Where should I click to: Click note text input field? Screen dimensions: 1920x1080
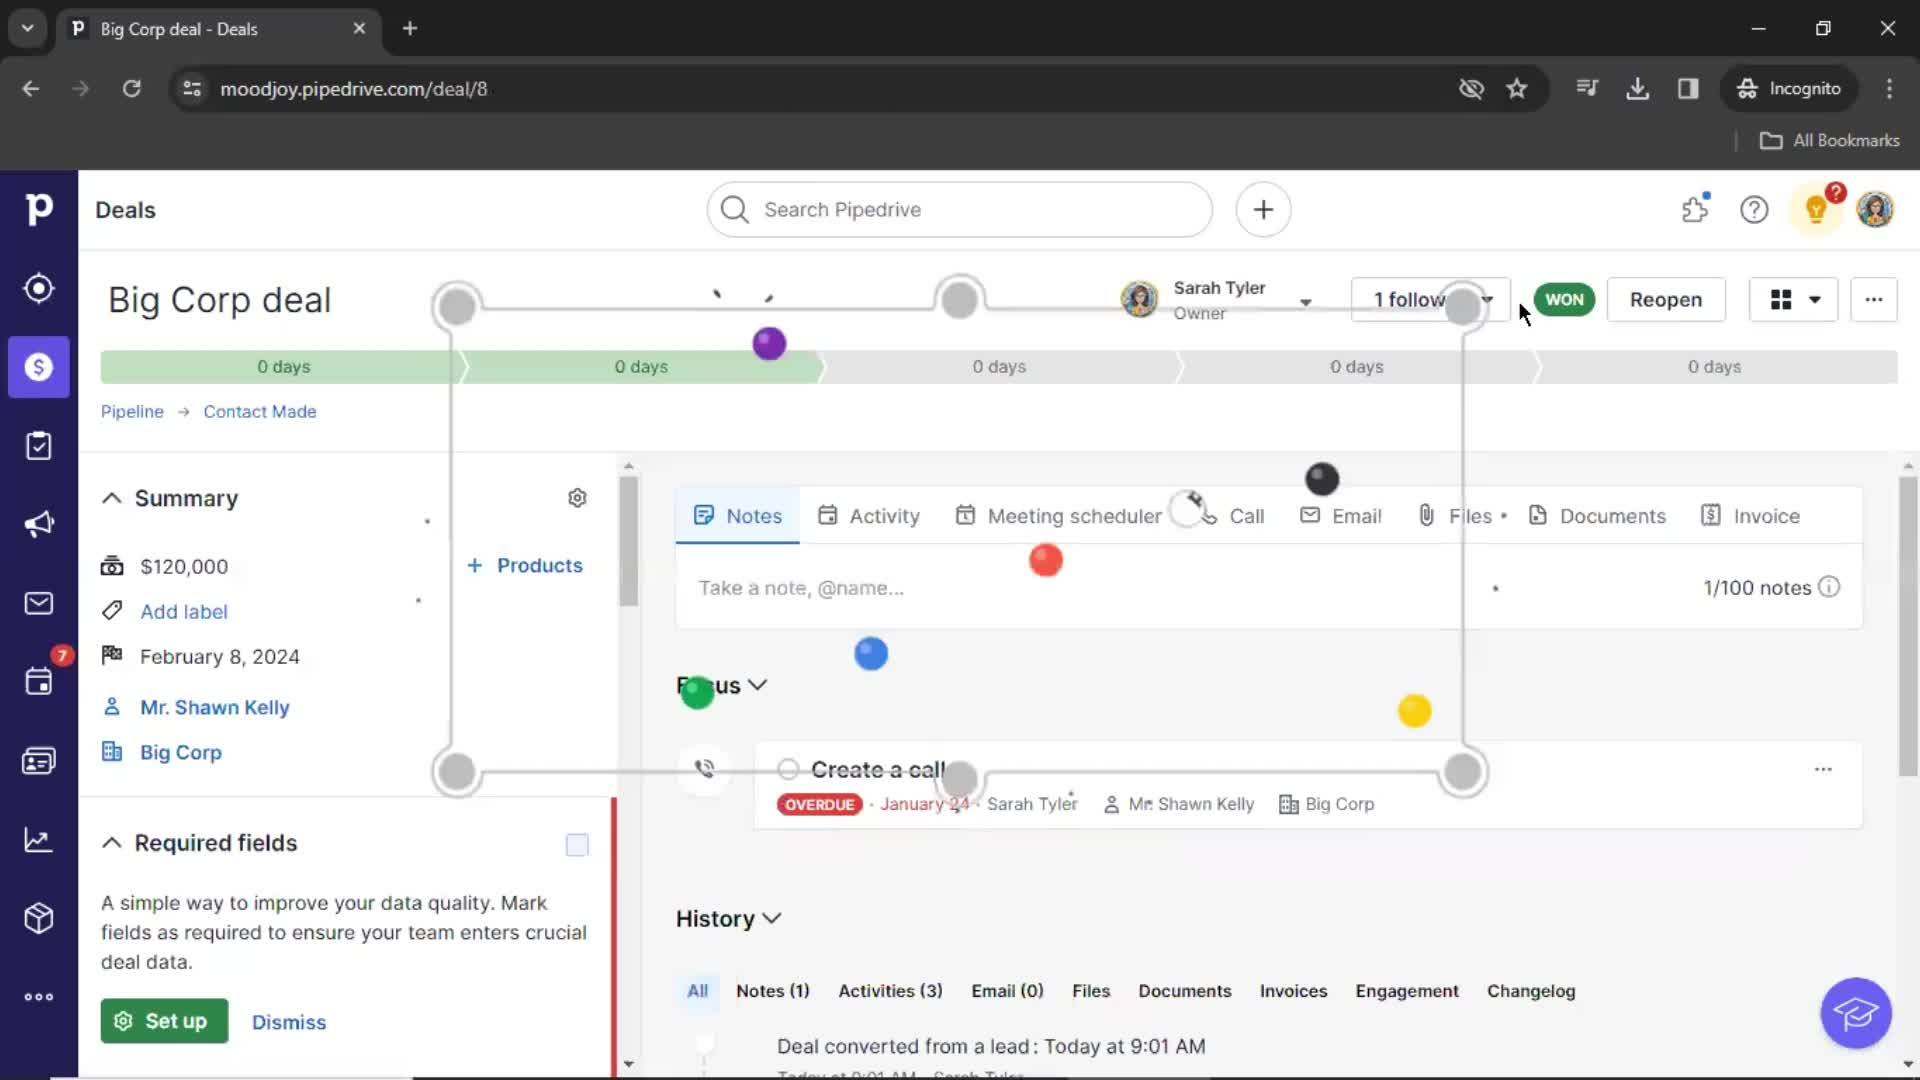click(800, 587)
